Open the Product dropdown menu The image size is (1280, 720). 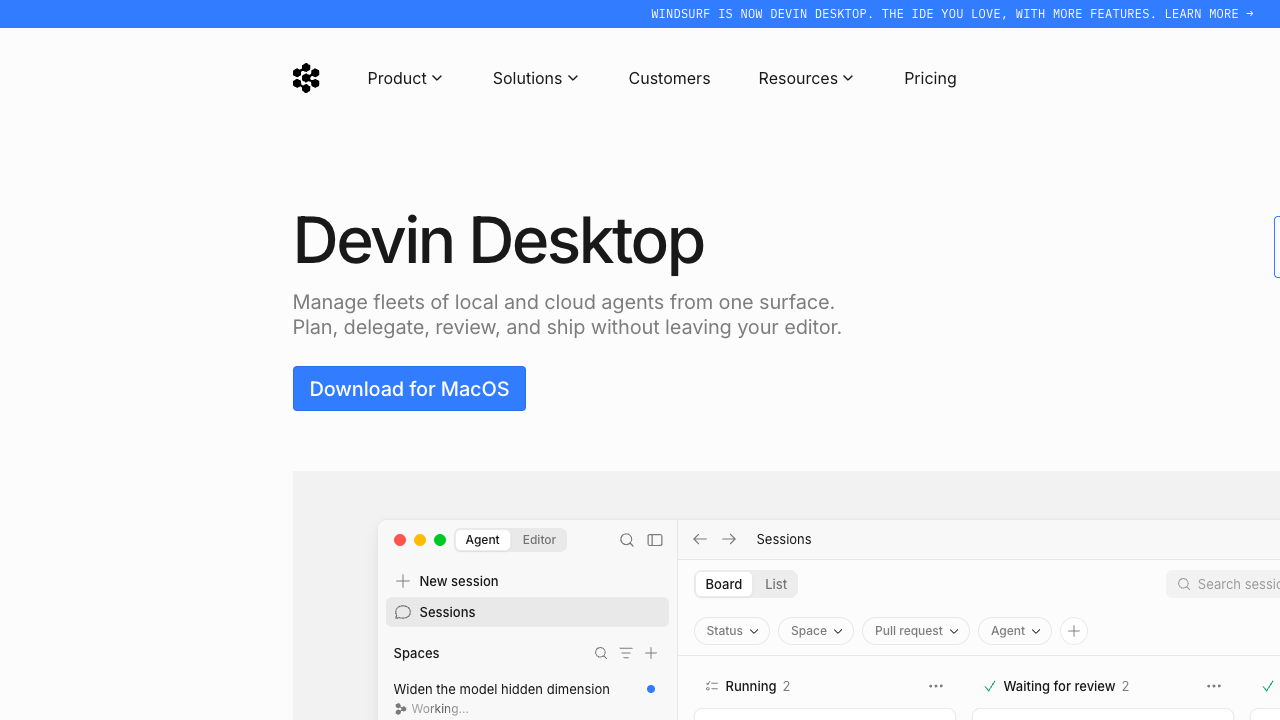point(405,78)
